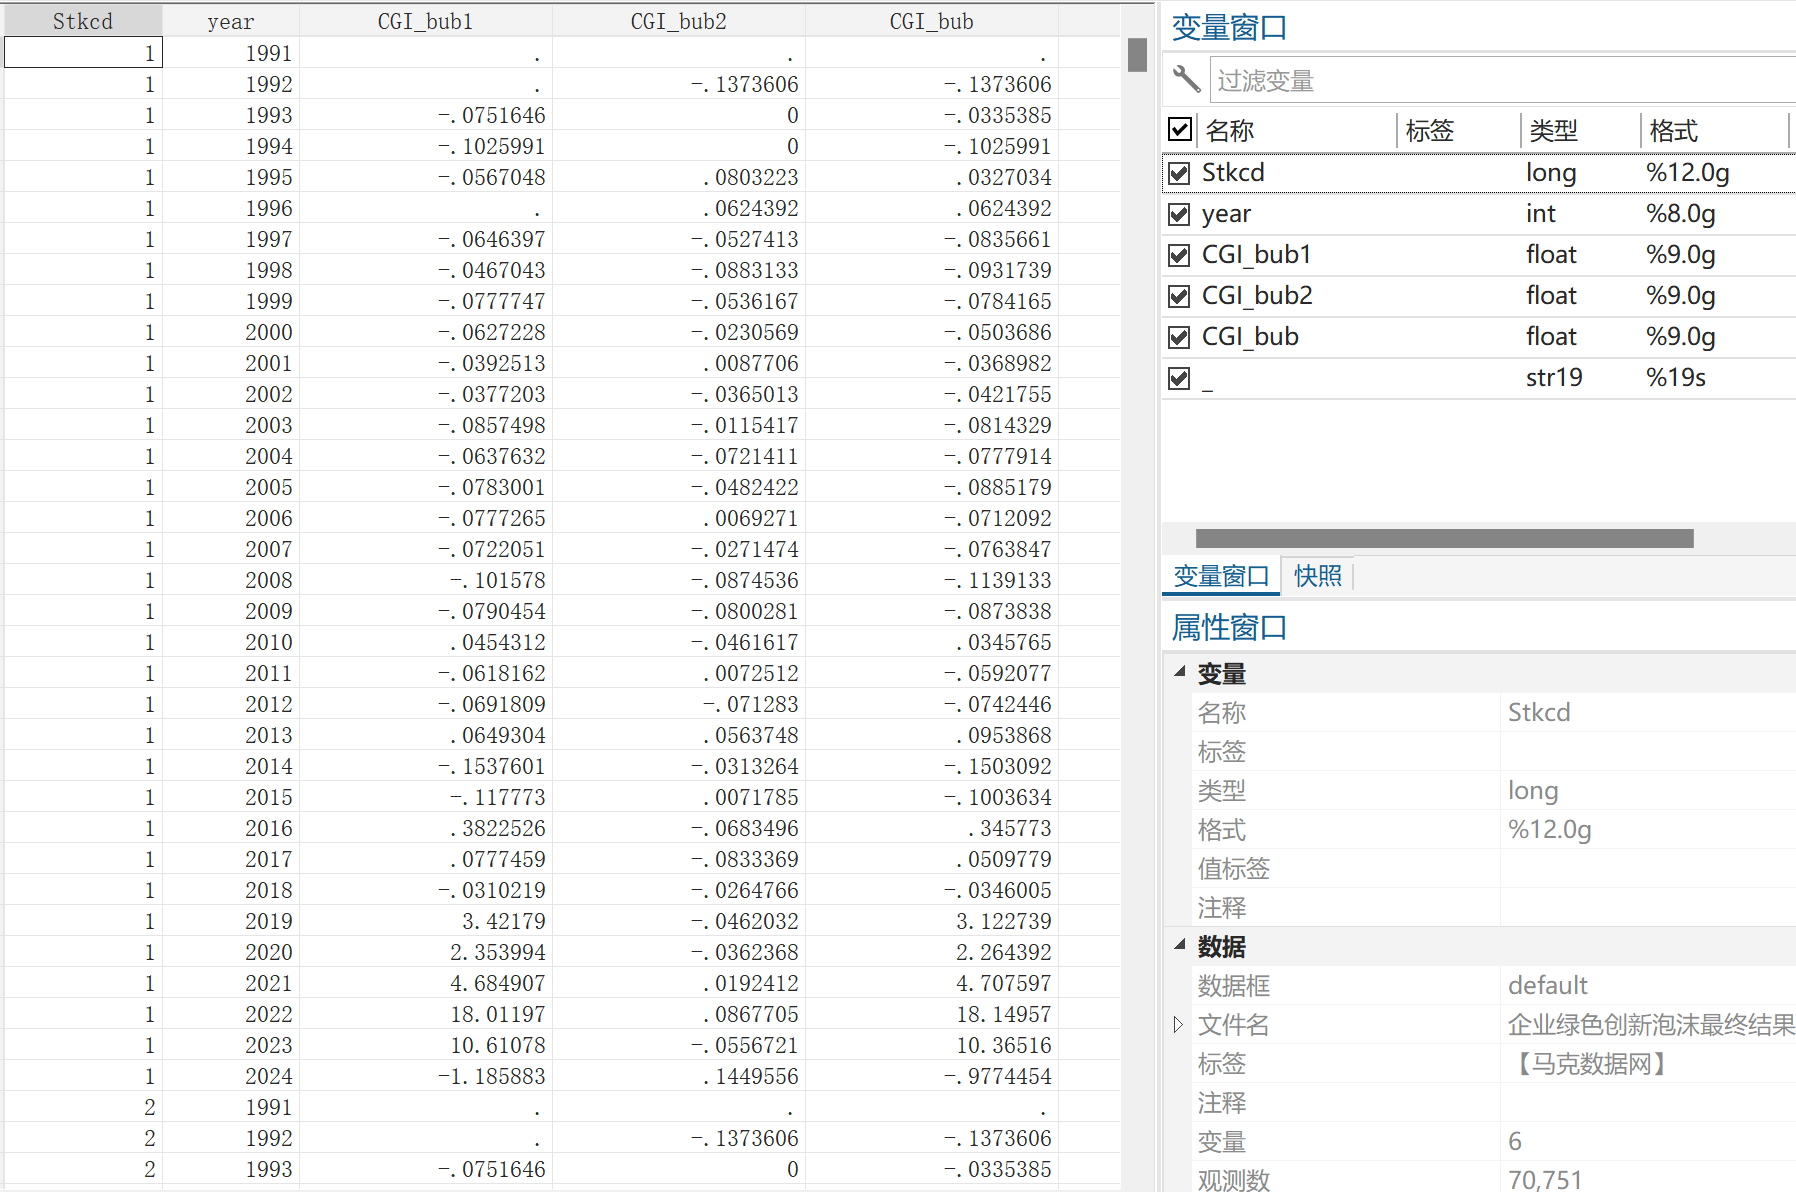Focus the 过滤变量 filter input
Screen dimensions: 1796x1192
point(1503,80)
